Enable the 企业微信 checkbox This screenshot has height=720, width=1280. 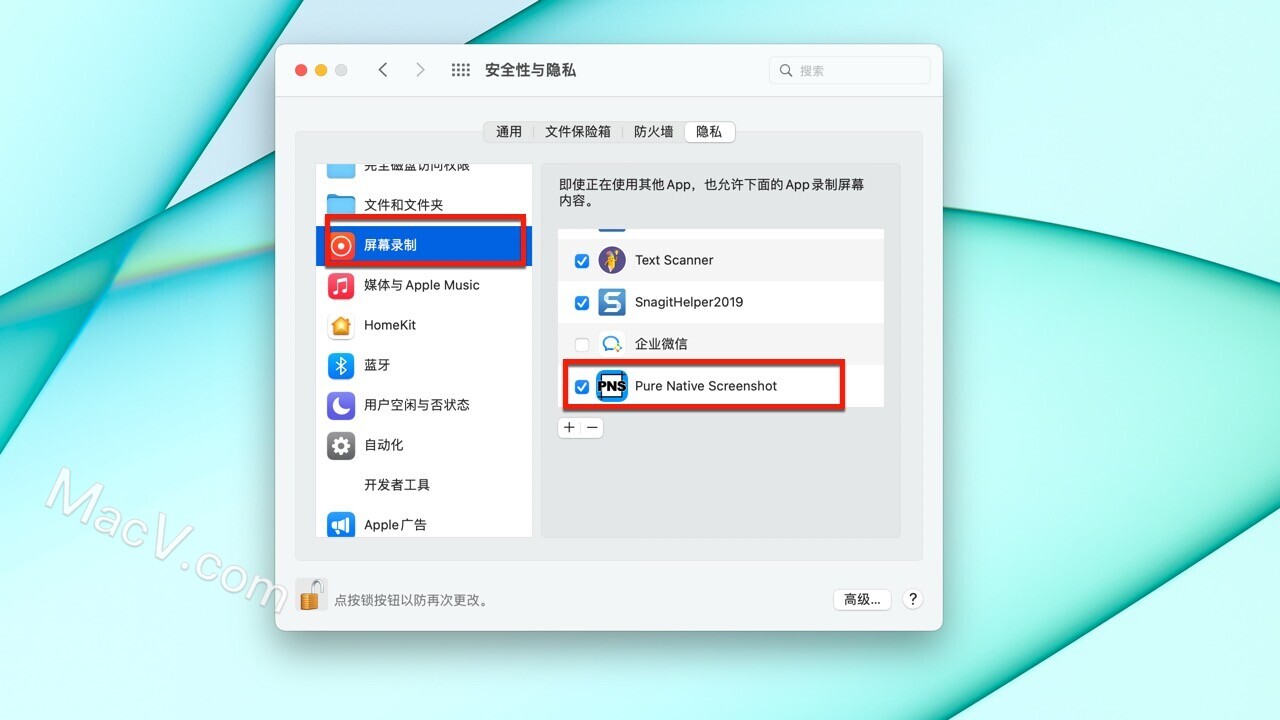click(582, 344)
